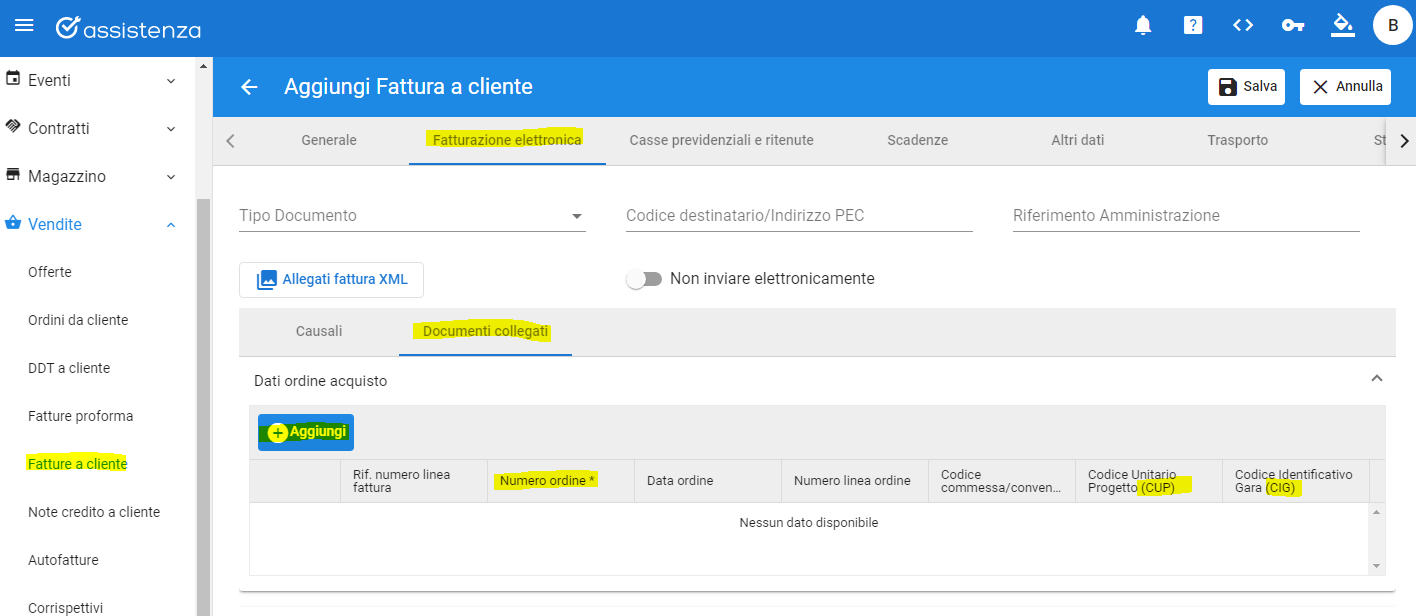The image size is (1416, 616).
Task: Click the Rif. numero linea fattura header
Action: (x=414, y=481)
